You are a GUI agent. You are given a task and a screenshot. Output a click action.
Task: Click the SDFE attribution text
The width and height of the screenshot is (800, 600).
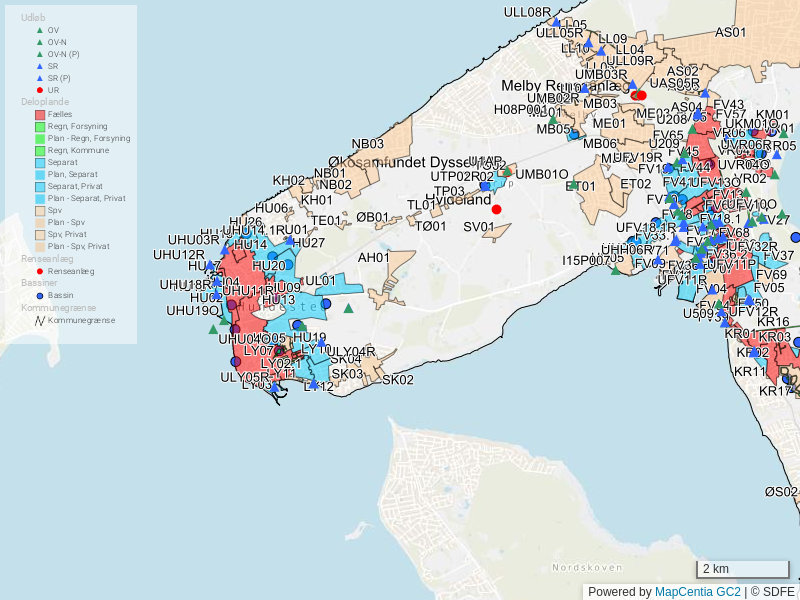(x=779, y=592)
